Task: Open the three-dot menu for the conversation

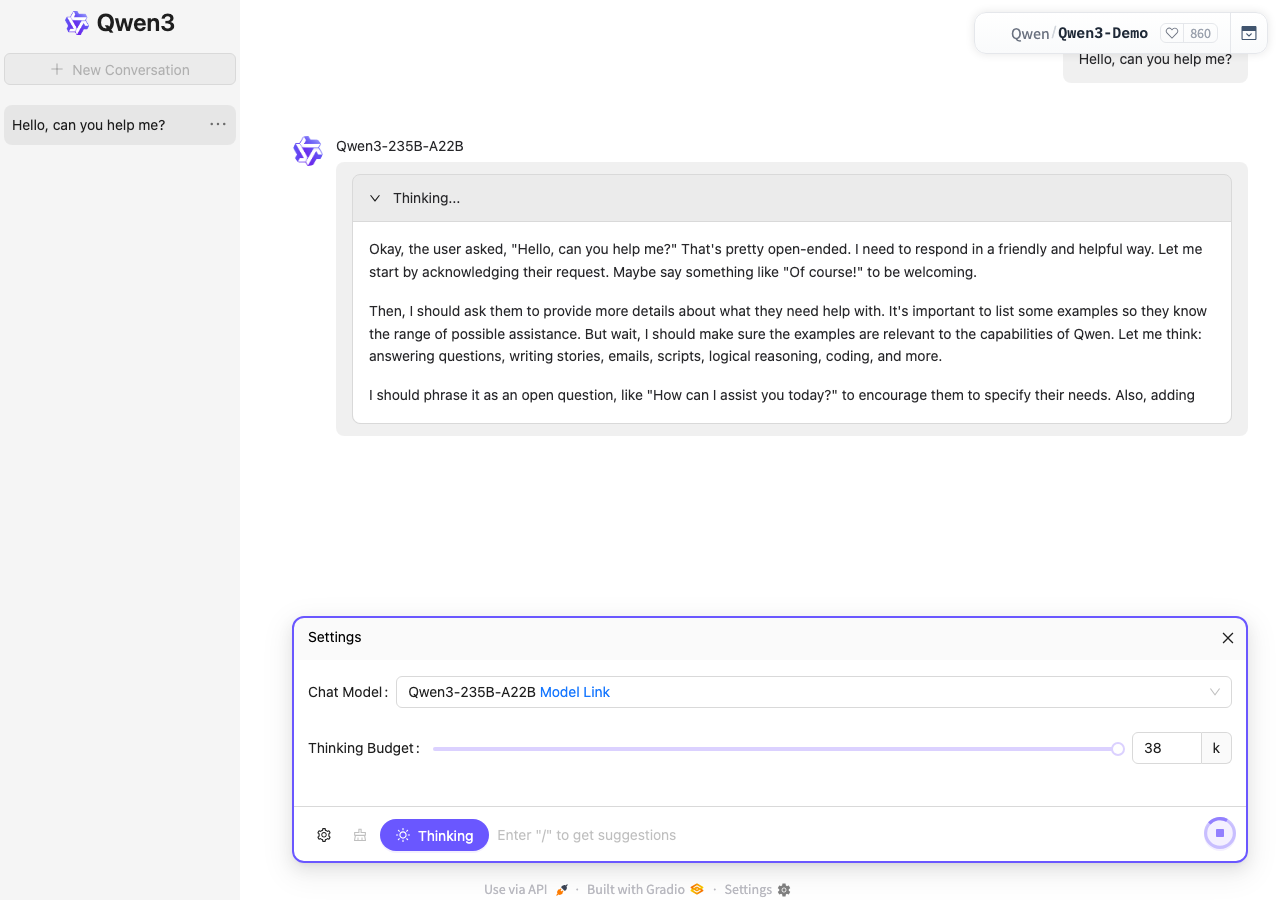Action: tap(218, 124)
